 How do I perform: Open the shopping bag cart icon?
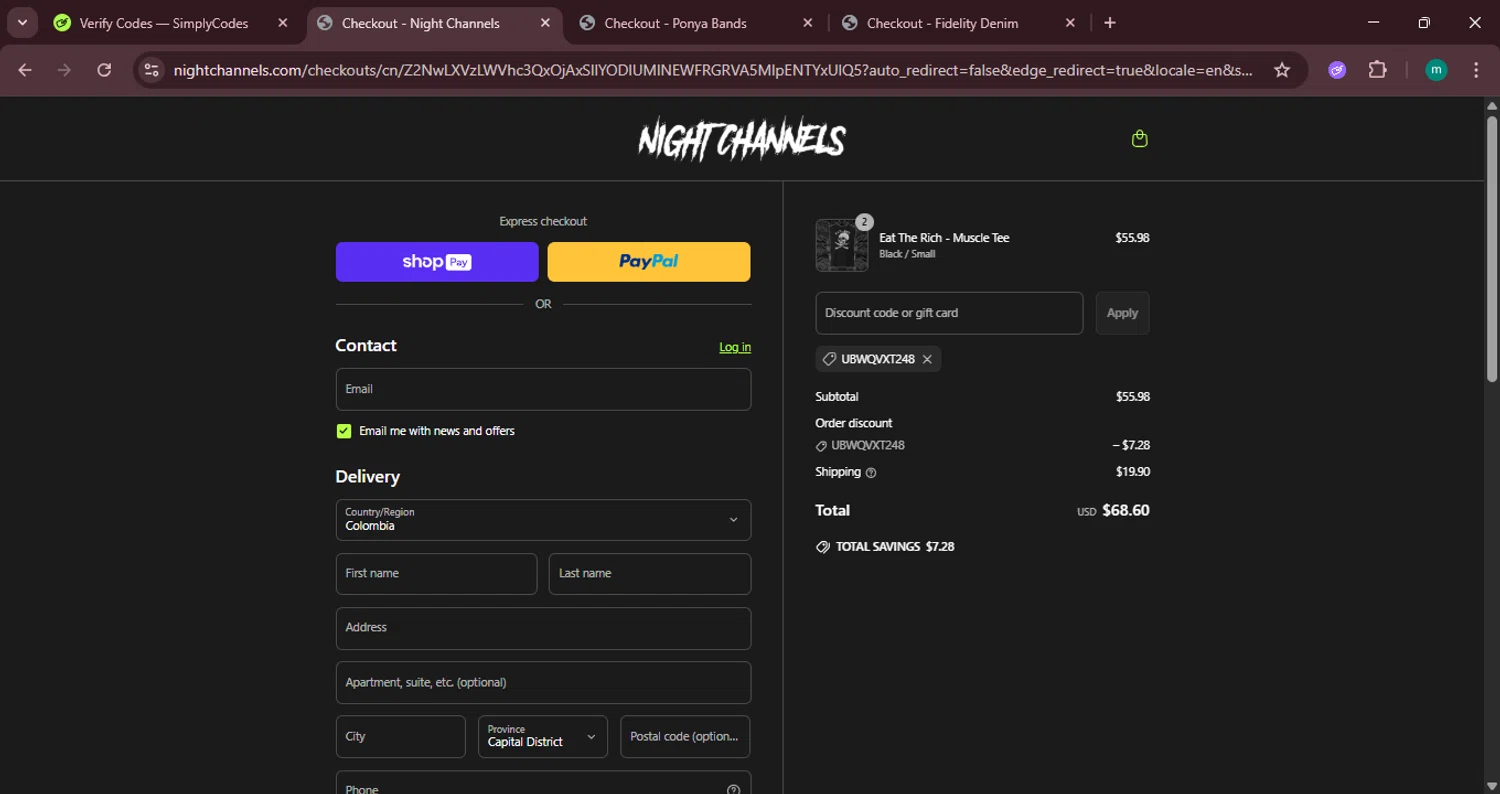1139,139
